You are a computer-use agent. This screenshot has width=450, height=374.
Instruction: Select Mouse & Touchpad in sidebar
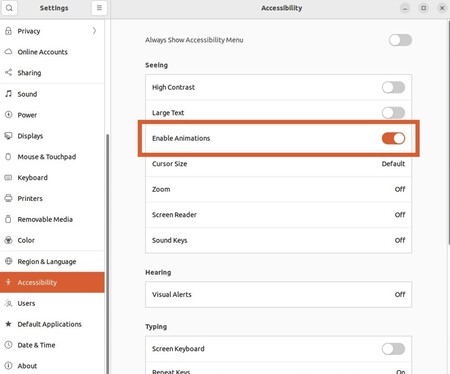point(52,157)
